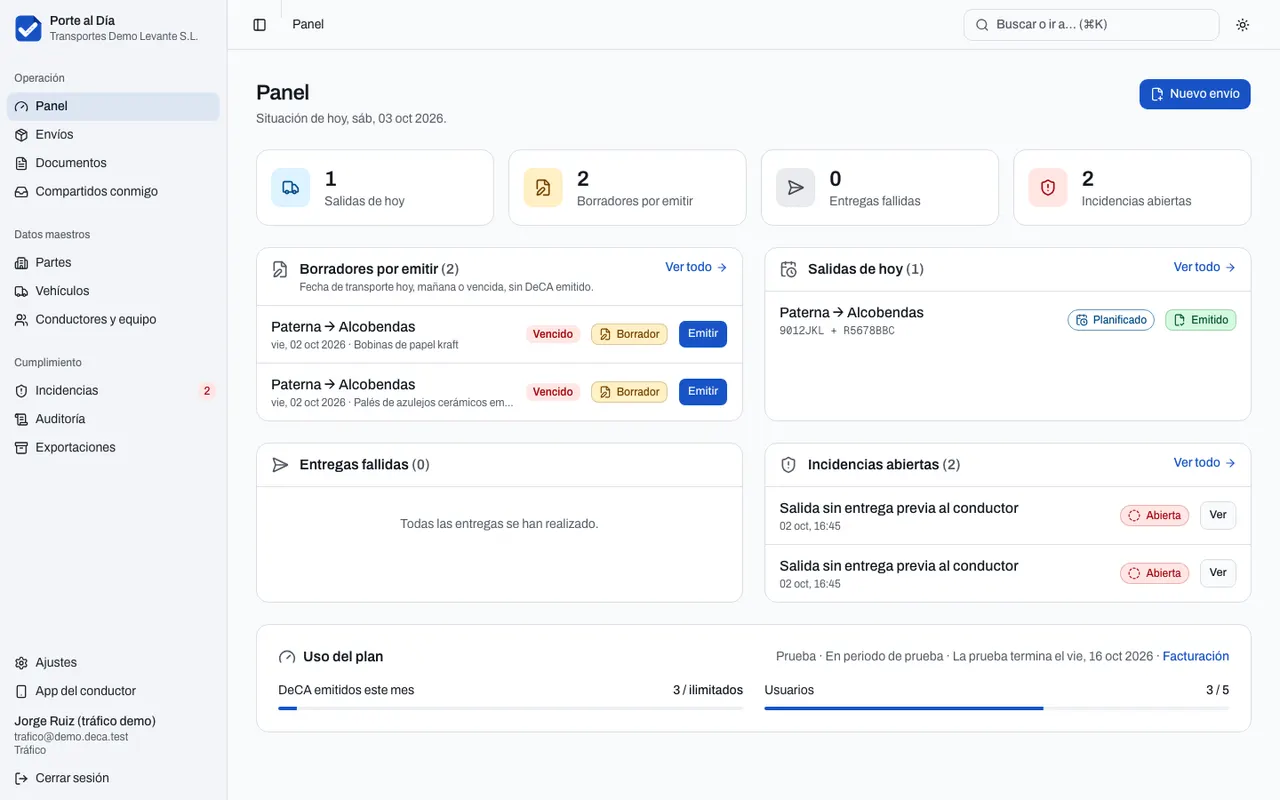The width and height of the screenshot is (1280, 800).
Task: Go to Partes in the sidebar
Action: click(113, 263)
